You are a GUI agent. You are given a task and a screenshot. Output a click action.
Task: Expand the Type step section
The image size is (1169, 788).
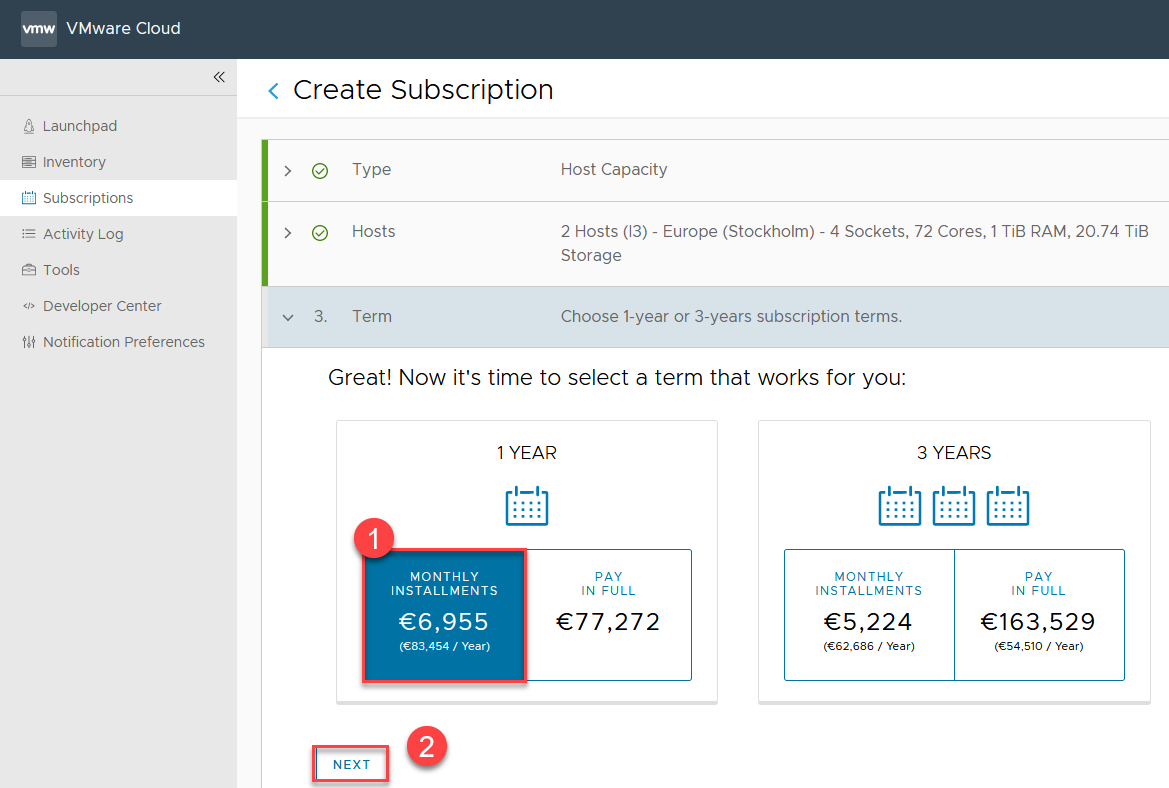tap(288, 171)
